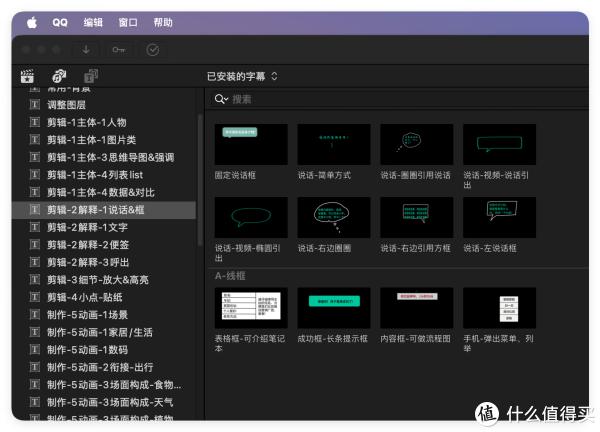
Task: Select the 手机-弹出菜单、列举 thumbnail
Action: [x=499, y=308]
